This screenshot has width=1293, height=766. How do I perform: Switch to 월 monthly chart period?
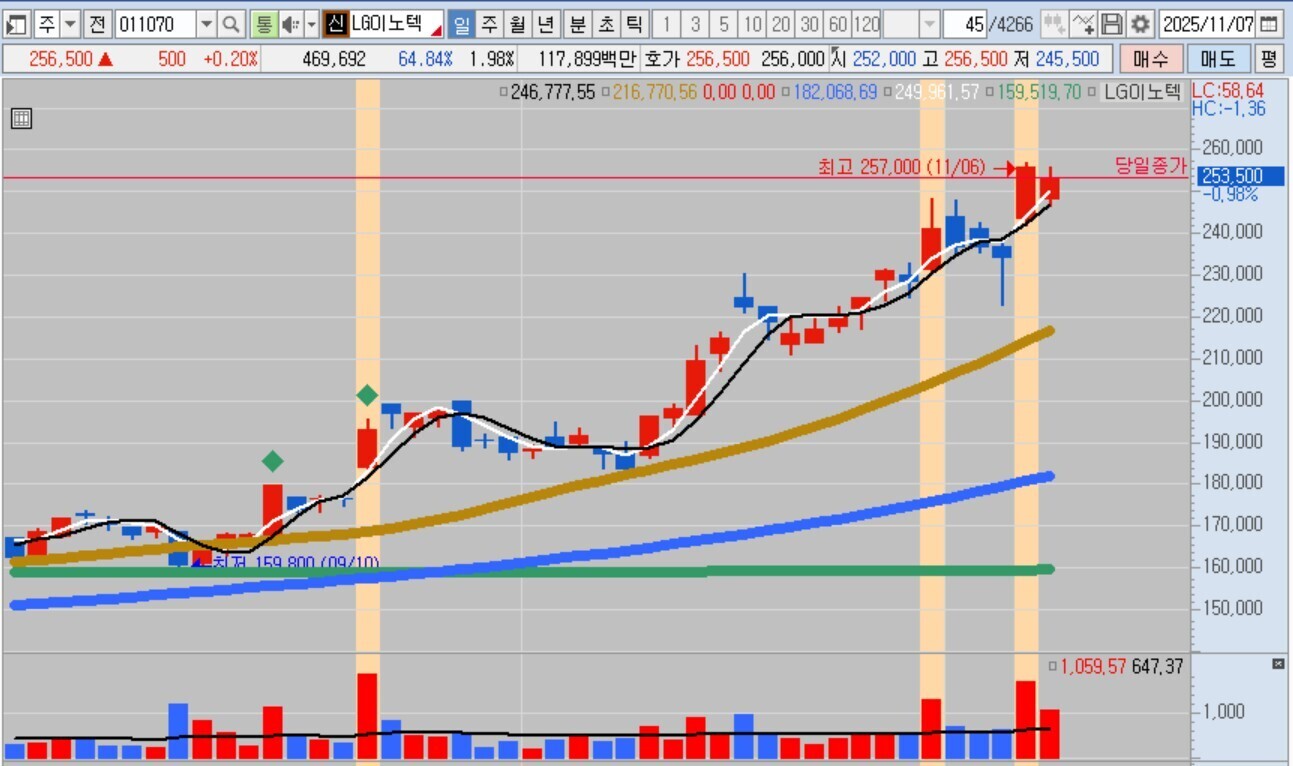click(x=517, y=23)
